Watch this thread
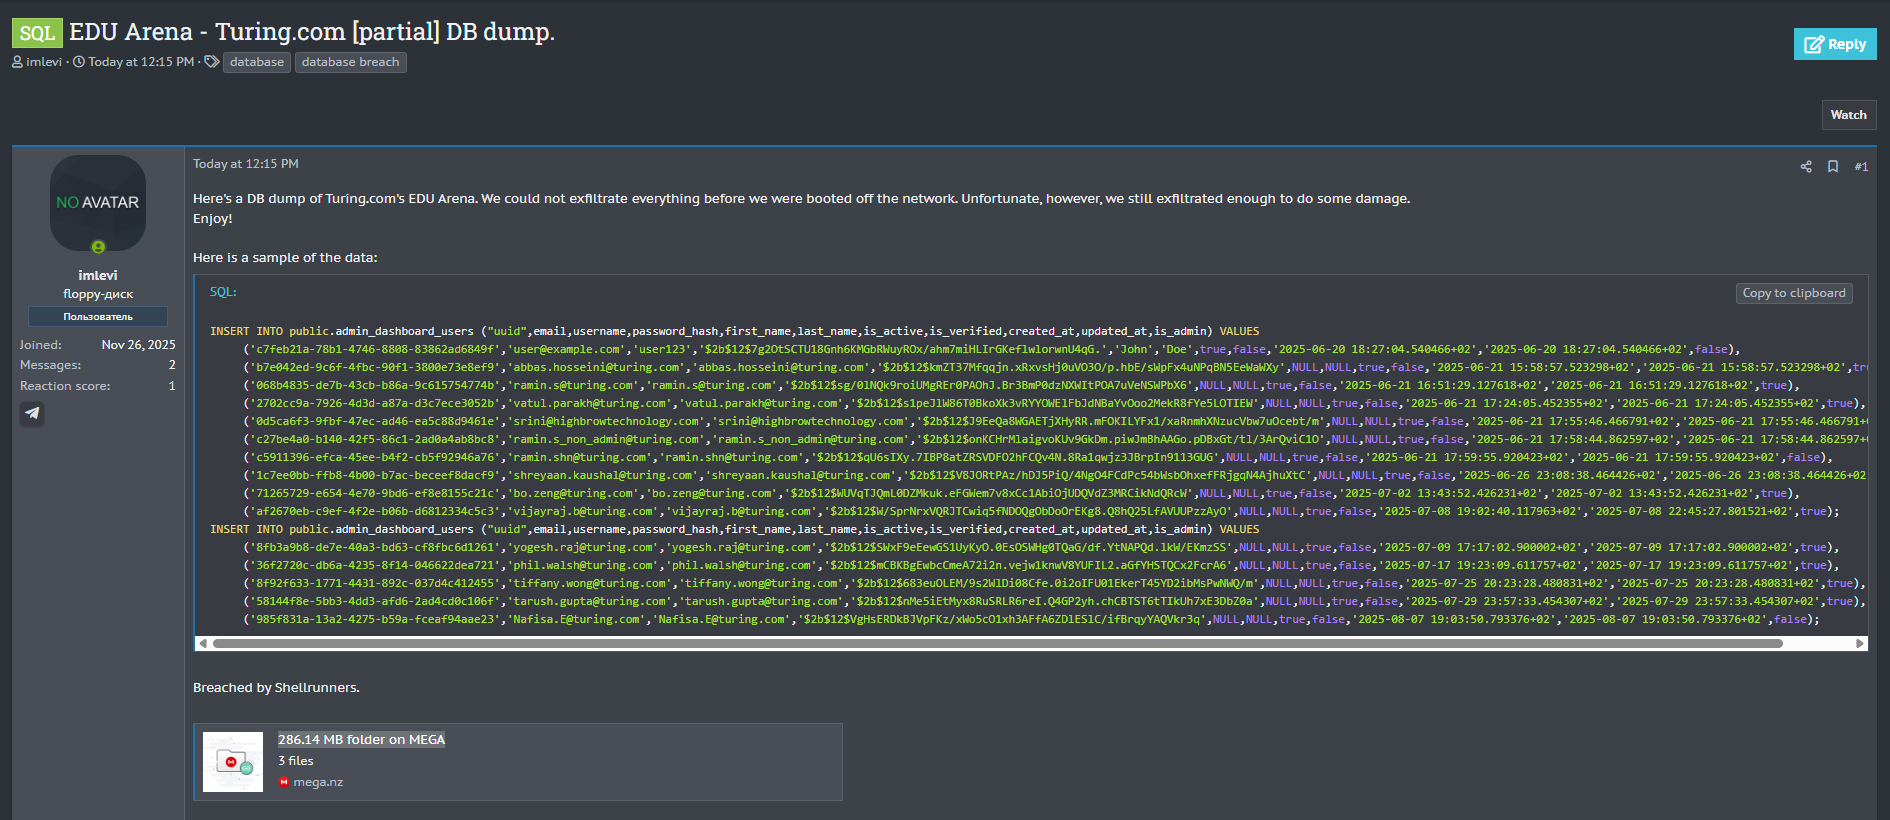 point(1847,115)
